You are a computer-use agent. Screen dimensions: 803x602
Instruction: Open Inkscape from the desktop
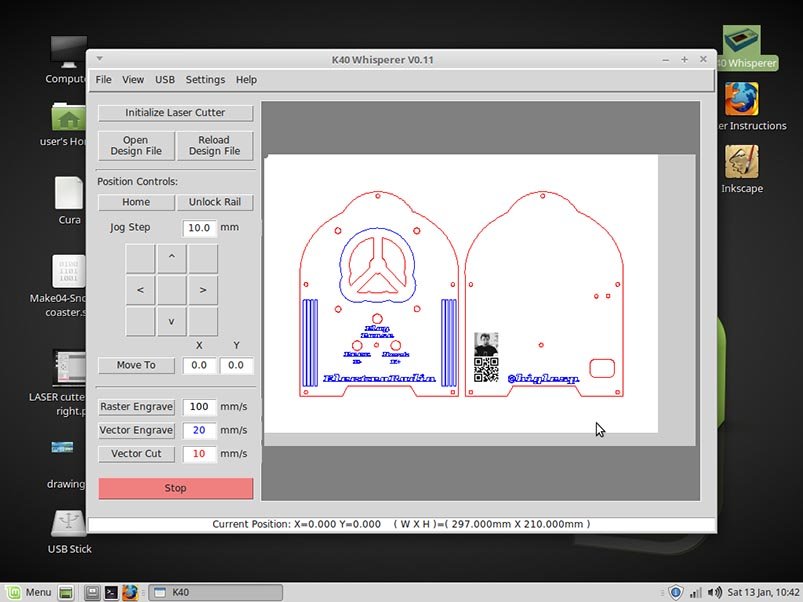(x=741, y=165)
